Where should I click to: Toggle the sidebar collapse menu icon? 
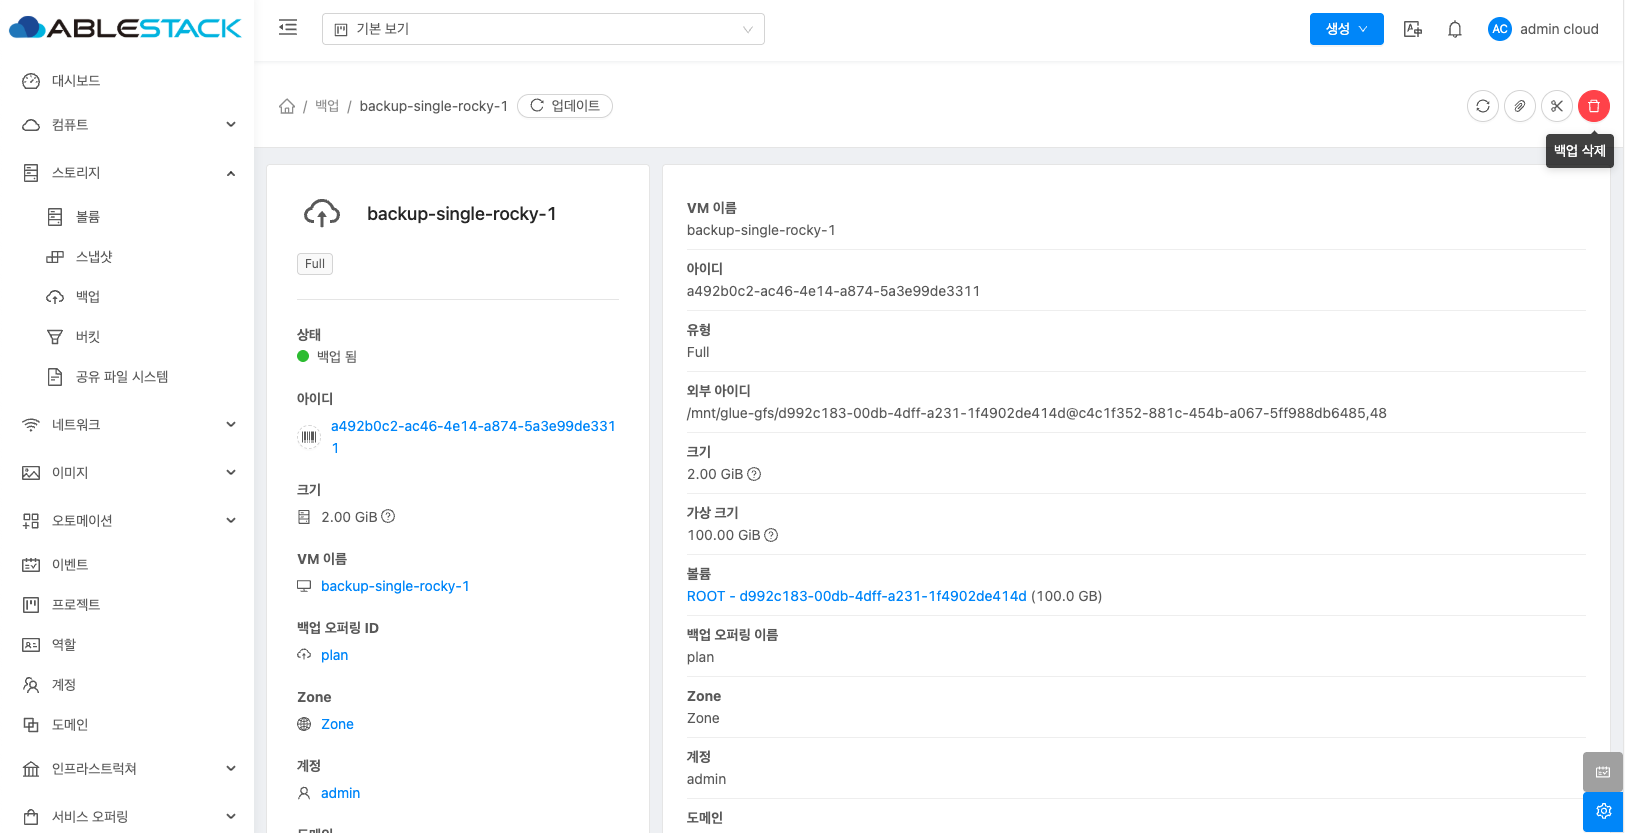288,28
